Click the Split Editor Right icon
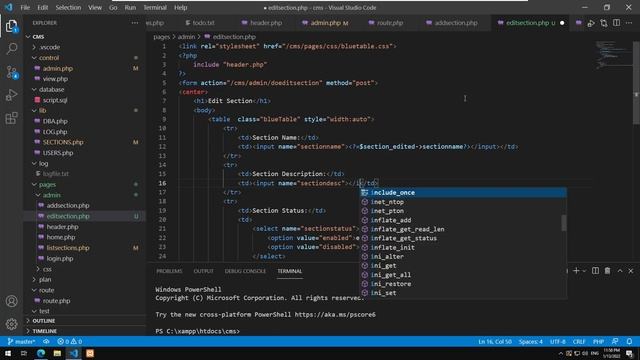This screenshot has width=640, height=360. click(616, 23)
